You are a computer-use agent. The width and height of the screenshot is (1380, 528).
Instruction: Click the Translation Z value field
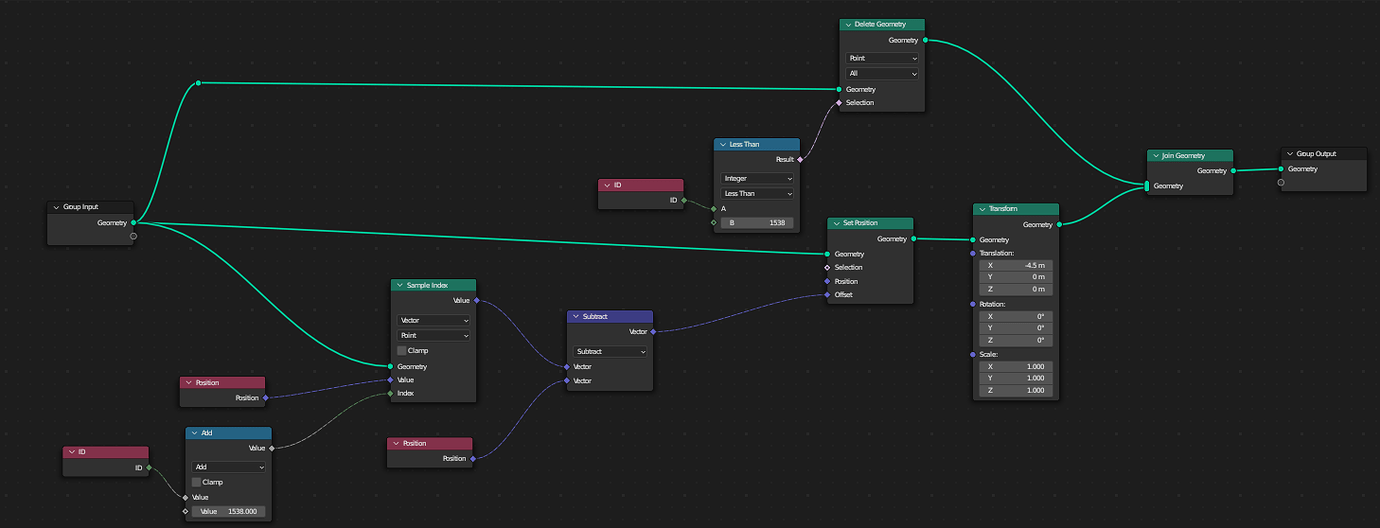pyautogui.click(x=1016, y=289)
